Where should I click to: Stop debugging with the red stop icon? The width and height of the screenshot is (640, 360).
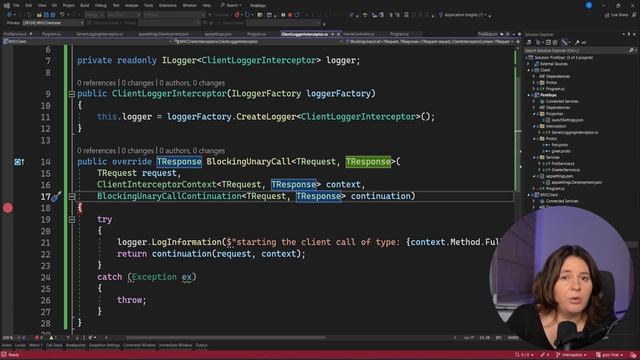point(290,15)
